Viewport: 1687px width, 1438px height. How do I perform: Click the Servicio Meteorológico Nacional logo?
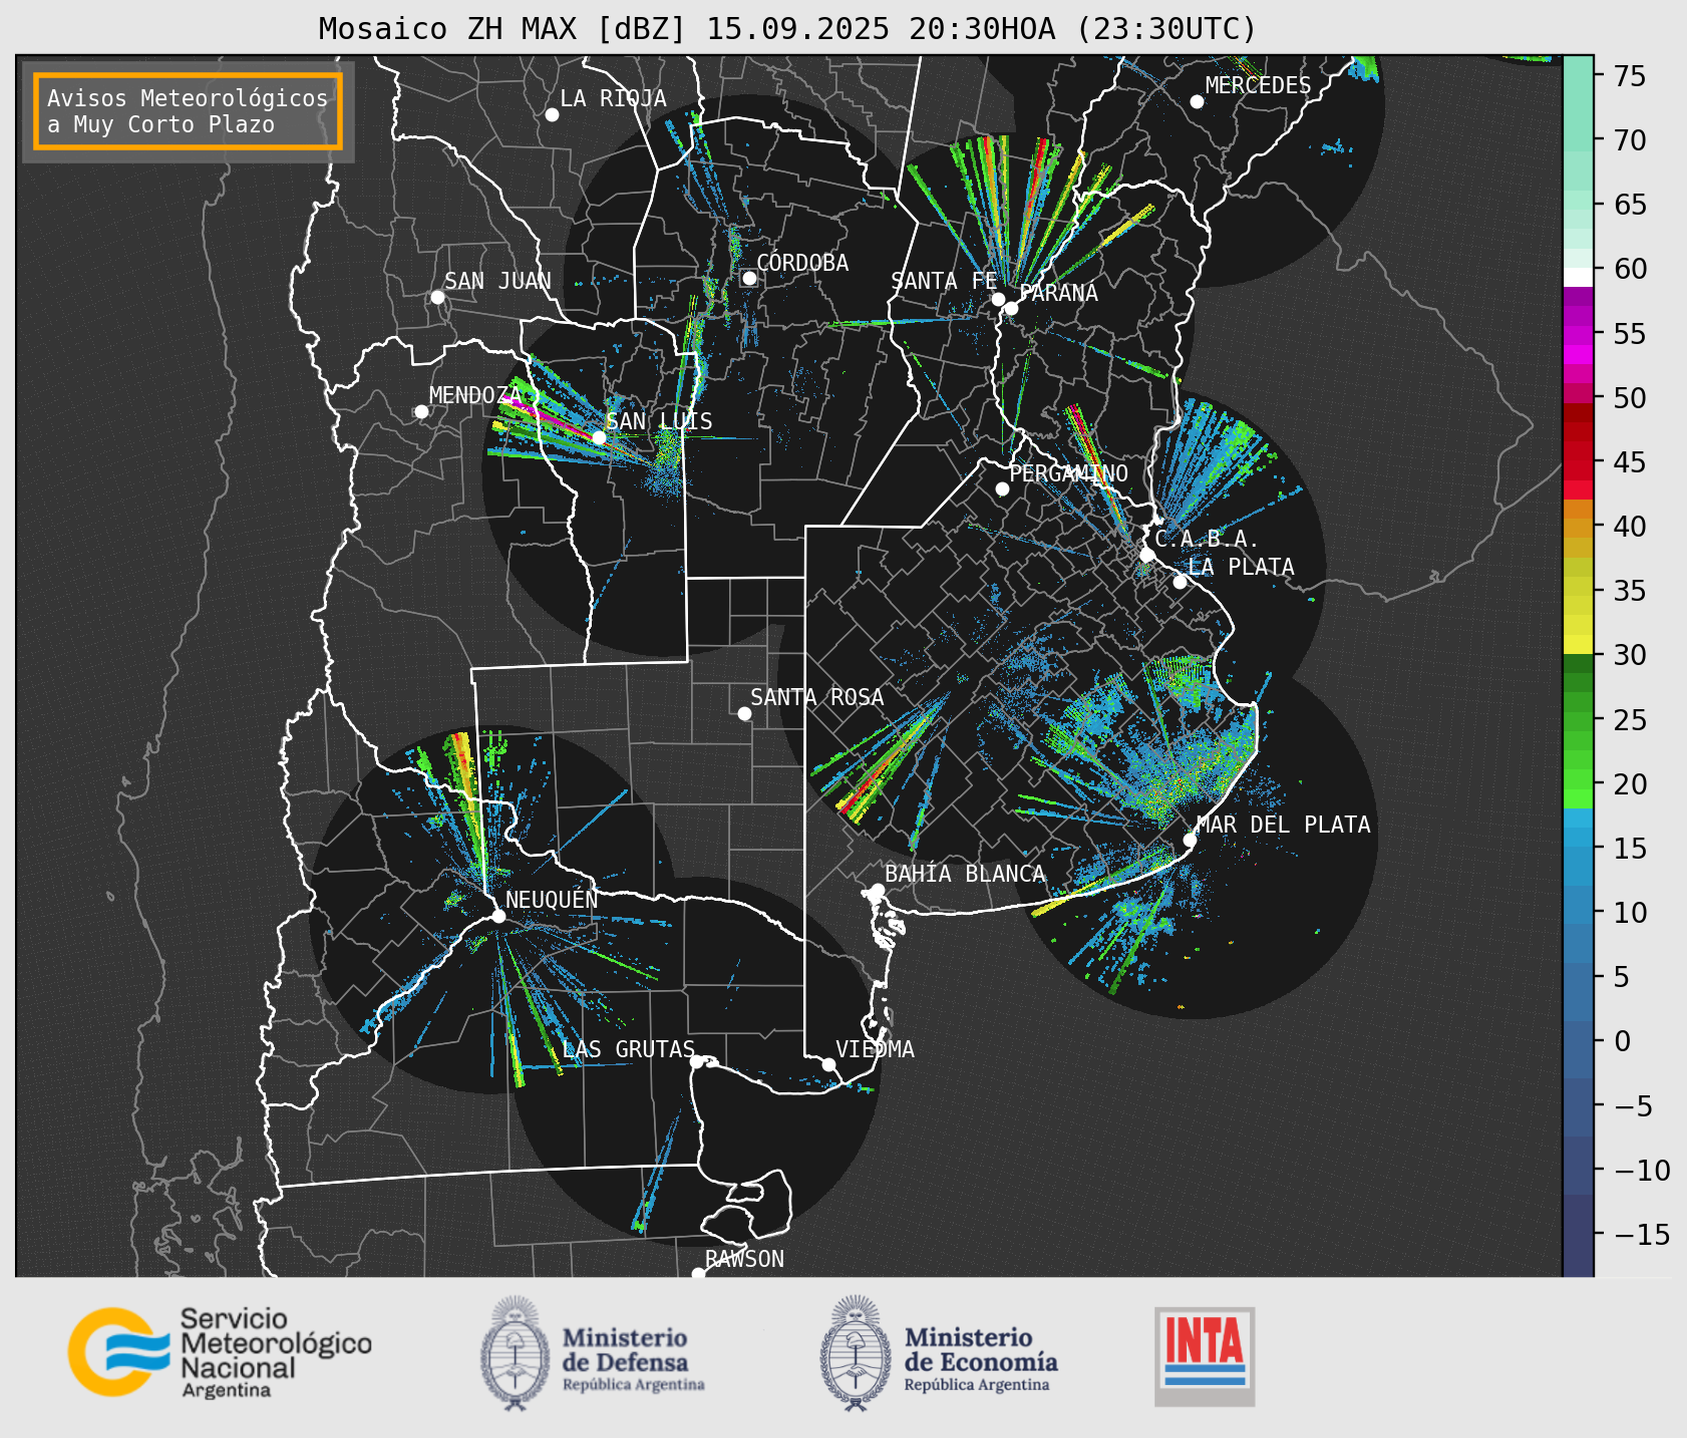pyautogui.click(x=219, y=1352)
